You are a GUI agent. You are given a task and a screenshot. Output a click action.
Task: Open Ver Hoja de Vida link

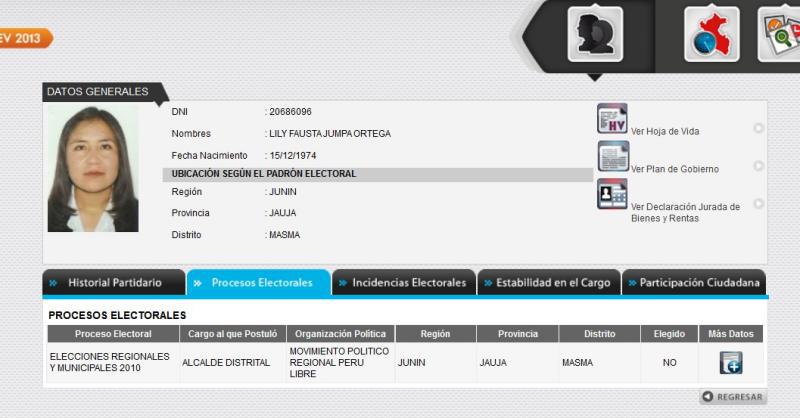[x=665, y=131]
